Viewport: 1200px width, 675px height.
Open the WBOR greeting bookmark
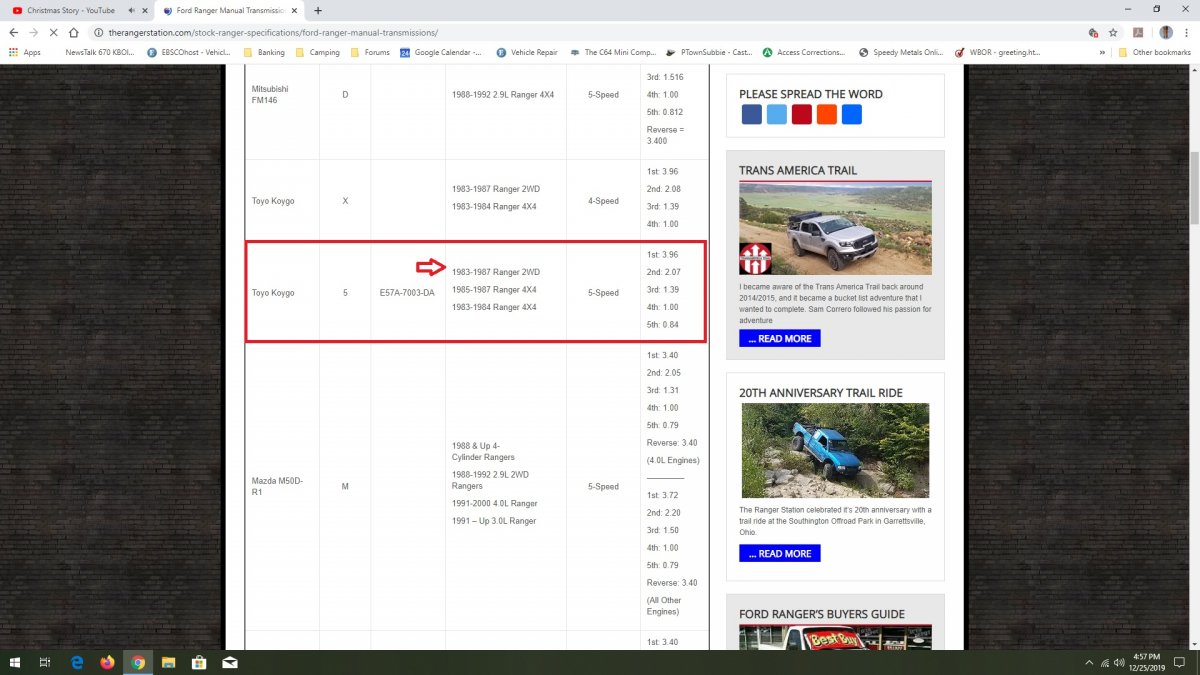[x=1000, y=52]
